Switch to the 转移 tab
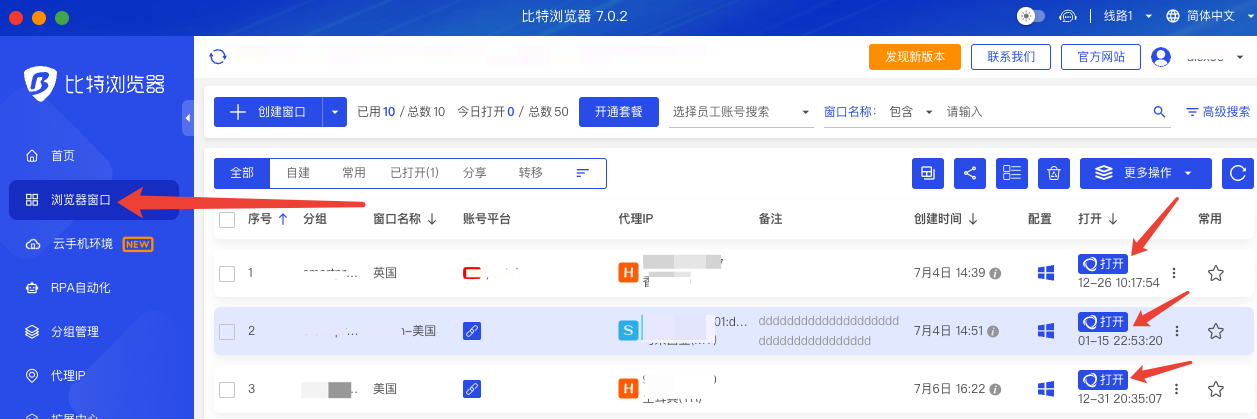 coord(531,173)
